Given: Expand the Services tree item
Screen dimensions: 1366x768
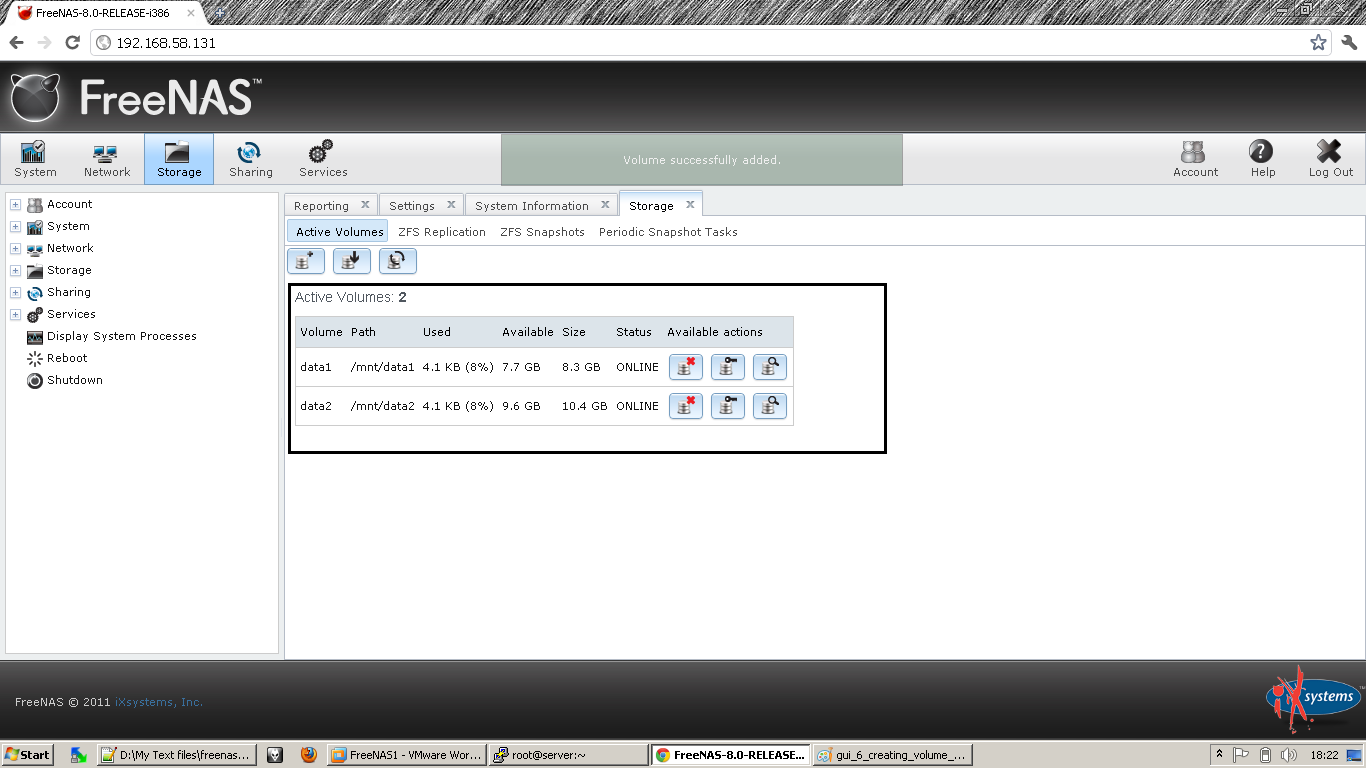Looking at the screenshot, I should point(15,314).
